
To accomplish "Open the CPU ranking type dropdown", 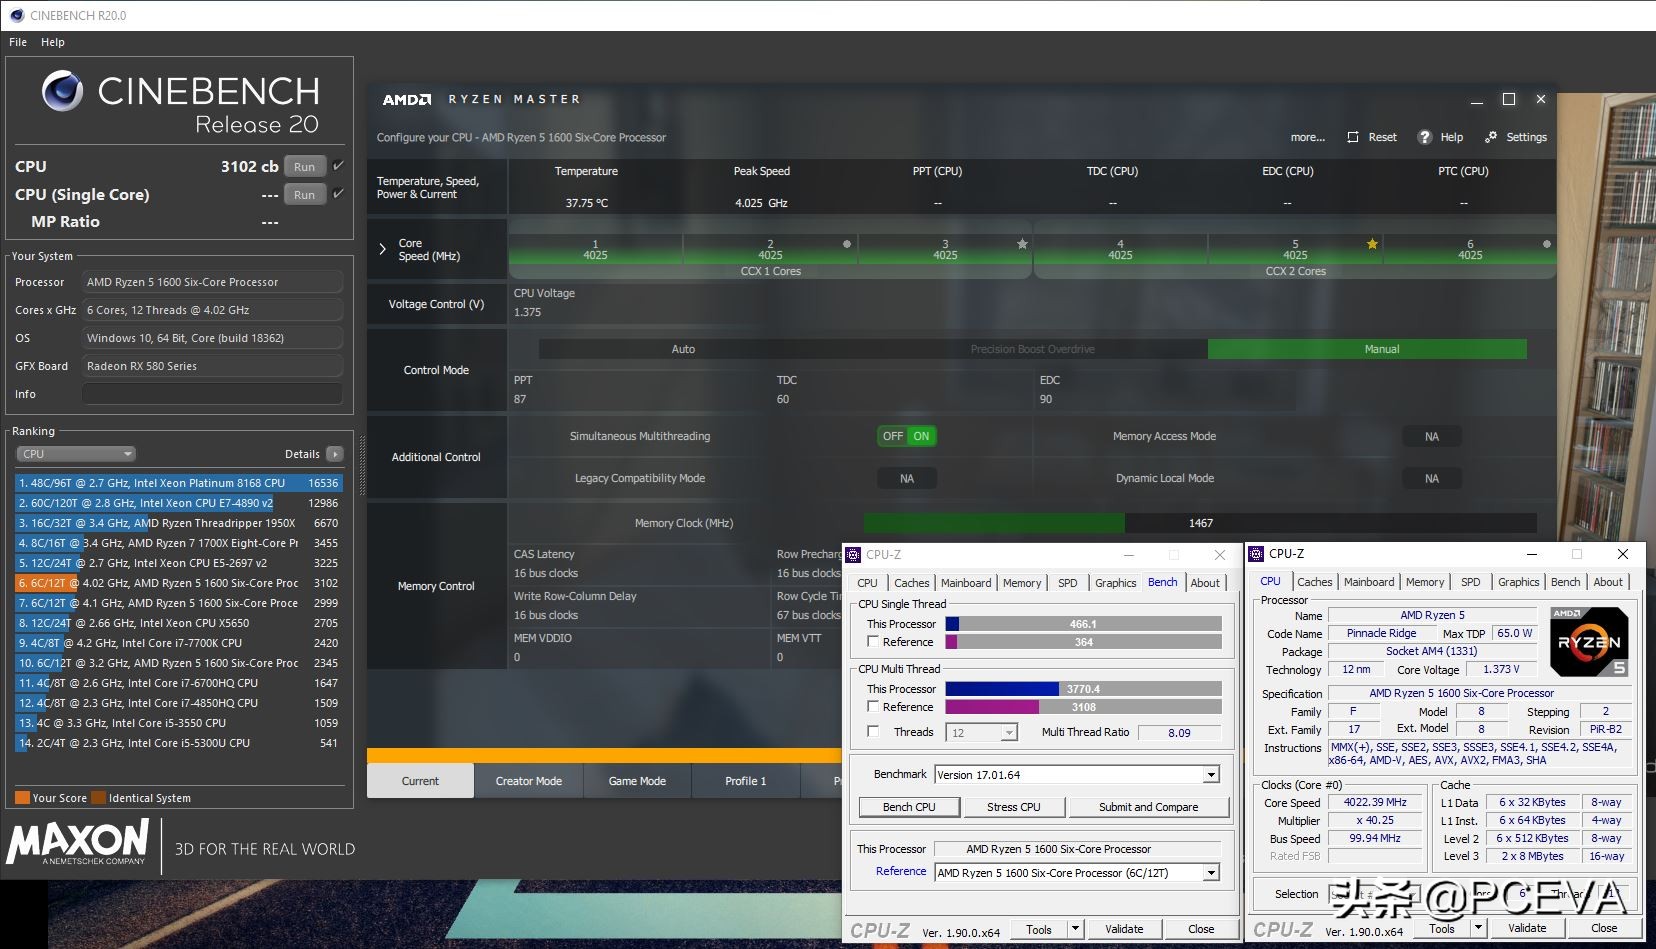I will (76, 454).
